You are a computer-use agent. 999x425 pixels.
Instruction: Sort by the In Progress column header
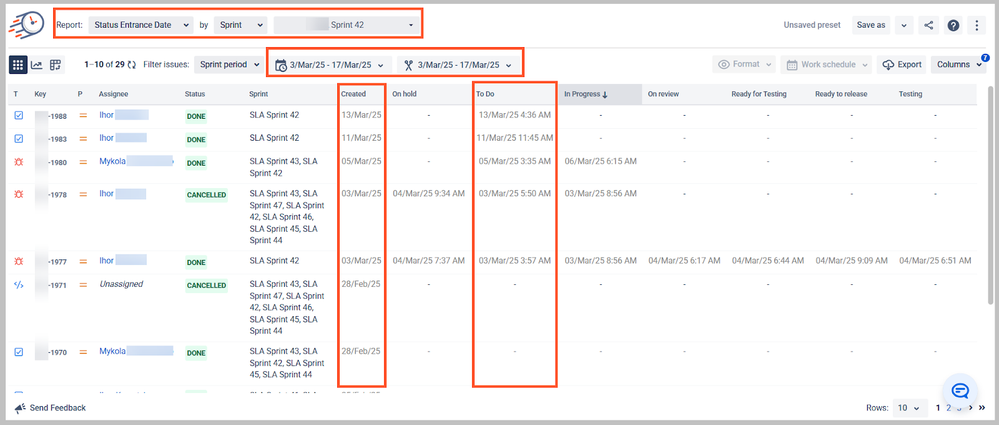pyautogui.click(x=600, y=94)
